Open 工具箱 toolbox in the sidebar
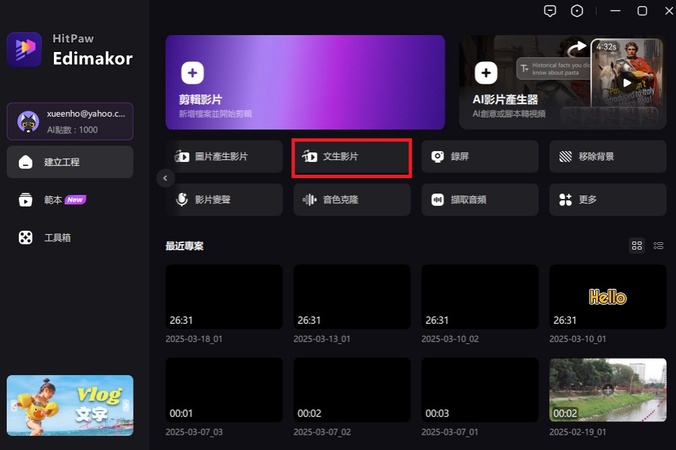676x450 pixels. click(70, 238)
